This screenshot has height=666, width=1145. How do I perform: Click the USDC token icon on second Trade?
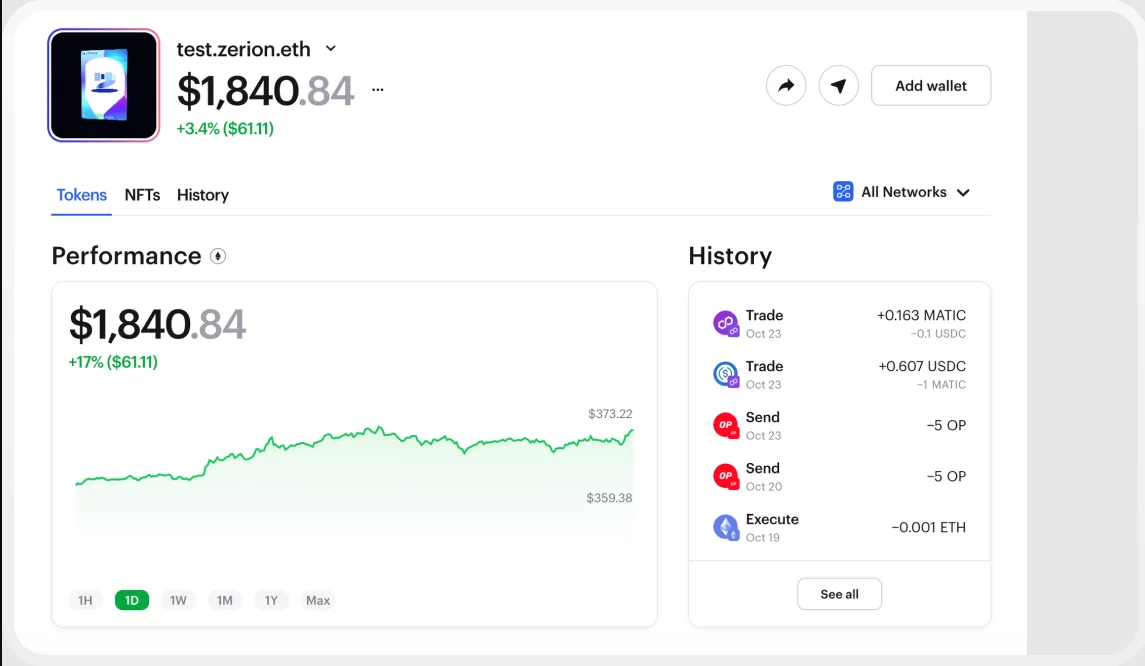pos(726,375)
